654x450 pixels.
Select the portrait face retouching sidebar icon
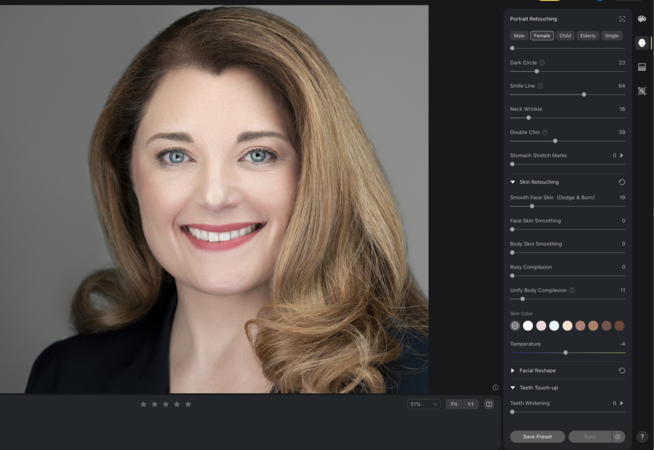(642, 43)
